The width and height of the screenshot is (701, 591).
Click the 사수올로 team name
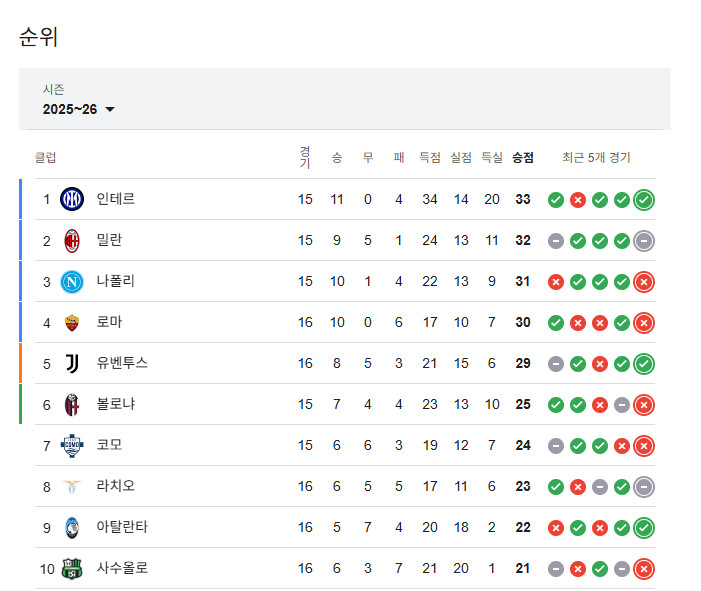click(x=122, y=568)
